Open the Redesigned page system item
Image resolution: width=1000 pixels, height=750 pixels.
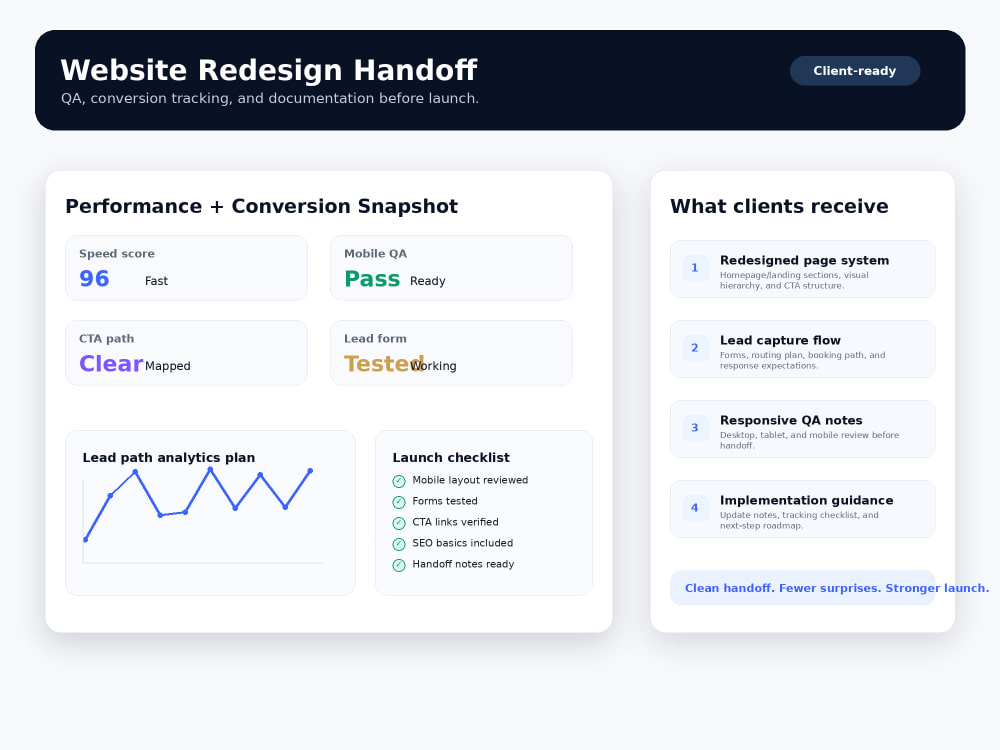coord(802,268)
